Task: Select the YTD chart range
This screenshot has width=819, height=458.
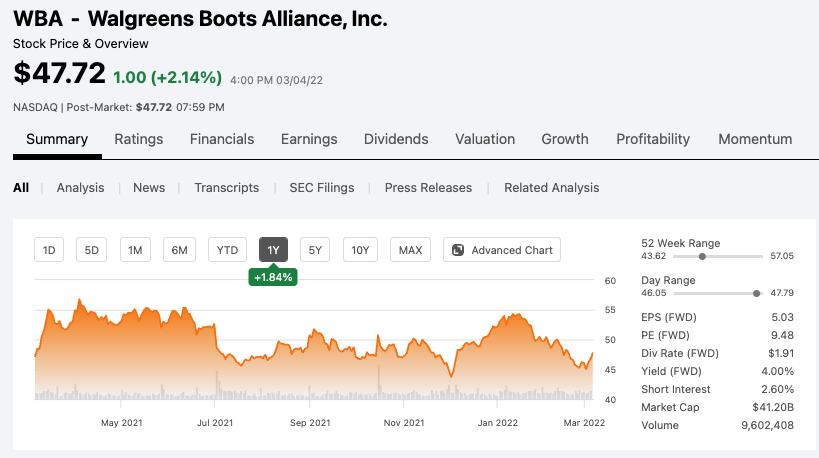Action: pos(227,250)
